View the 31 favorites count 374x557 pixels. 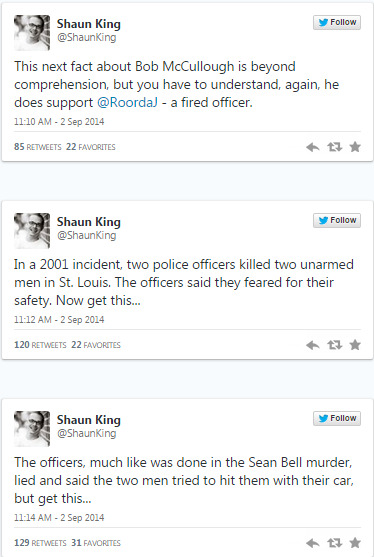[96, 543]
